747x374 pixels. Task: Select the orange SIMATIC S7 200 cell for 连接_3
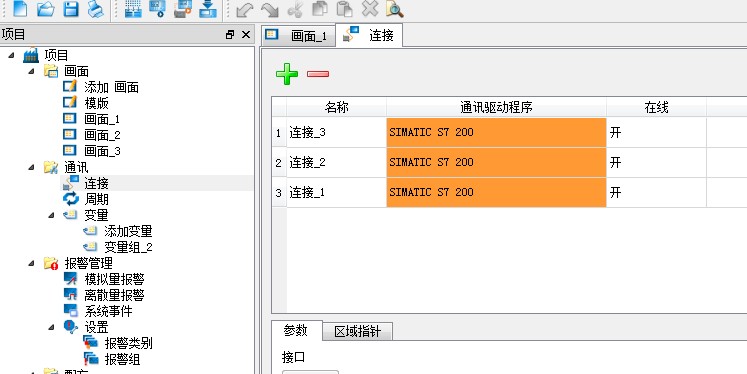496,132
